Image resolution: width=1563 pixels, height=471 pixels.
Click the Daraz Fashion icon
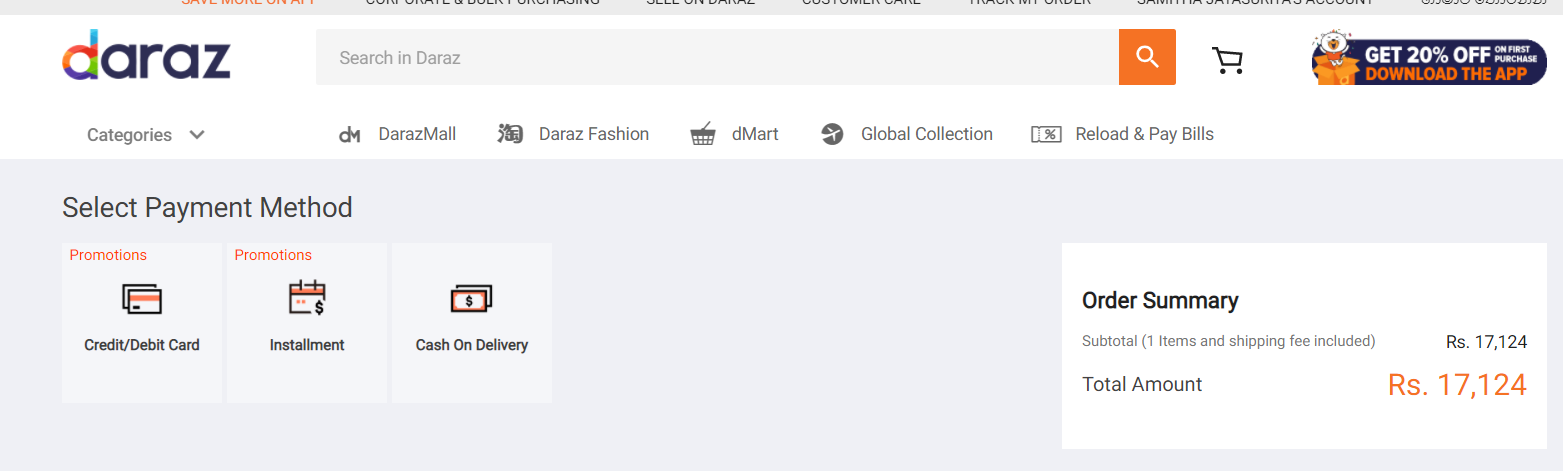coord(510,134)
